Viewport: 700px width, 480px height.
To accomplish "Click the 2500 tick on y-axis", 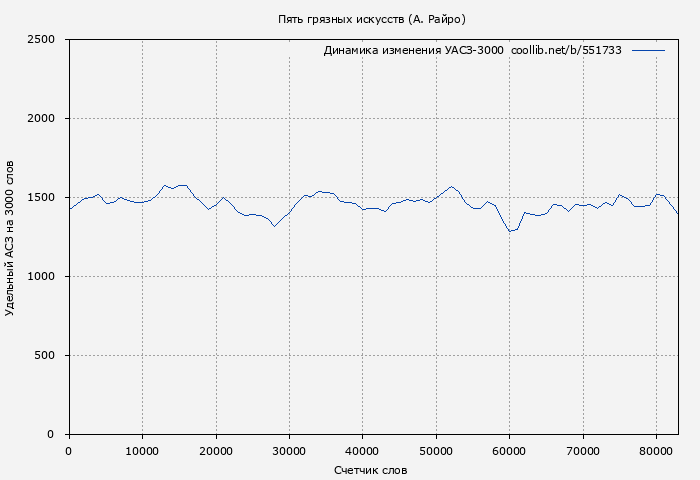I will (47, 40).
